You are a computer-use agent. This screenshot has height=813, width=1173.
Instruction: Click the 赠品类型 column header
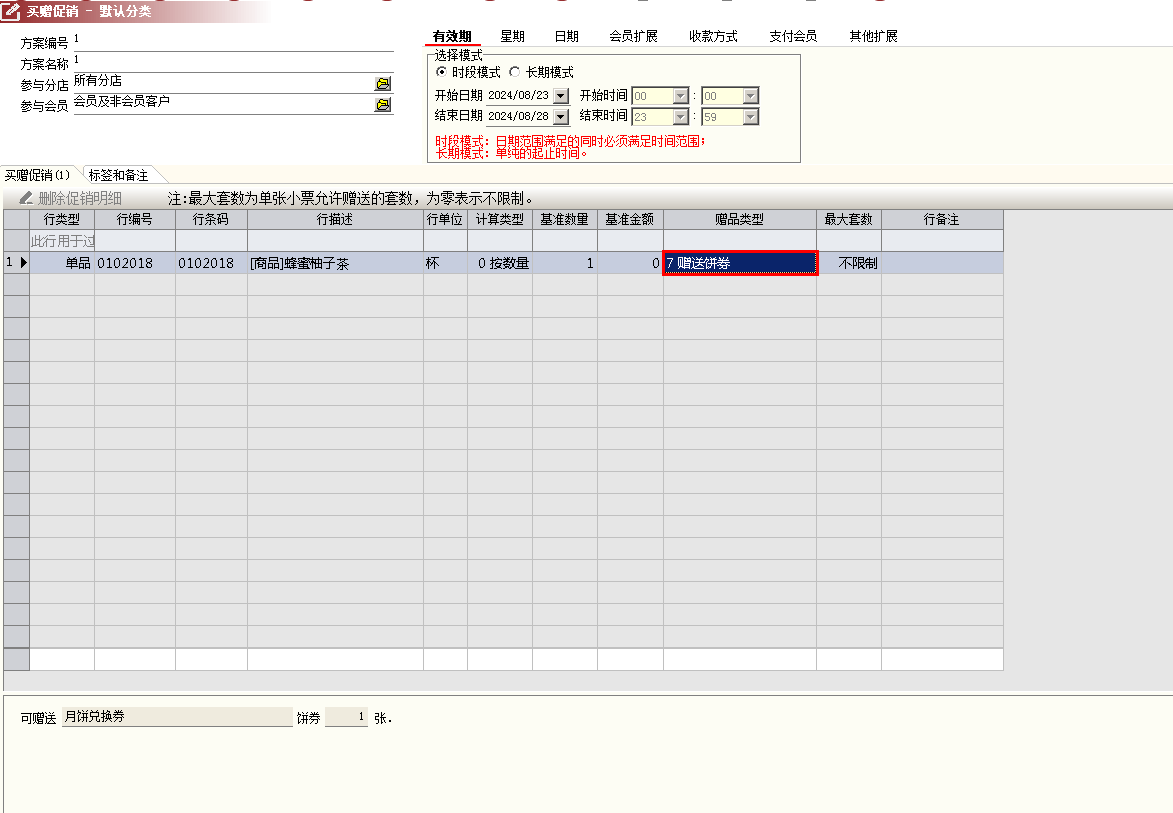pos(740,219)
